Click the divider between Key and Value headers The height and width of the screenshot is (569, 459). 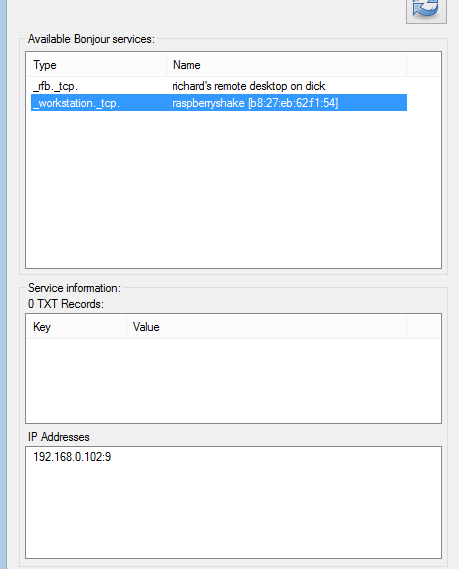point(127,327)
